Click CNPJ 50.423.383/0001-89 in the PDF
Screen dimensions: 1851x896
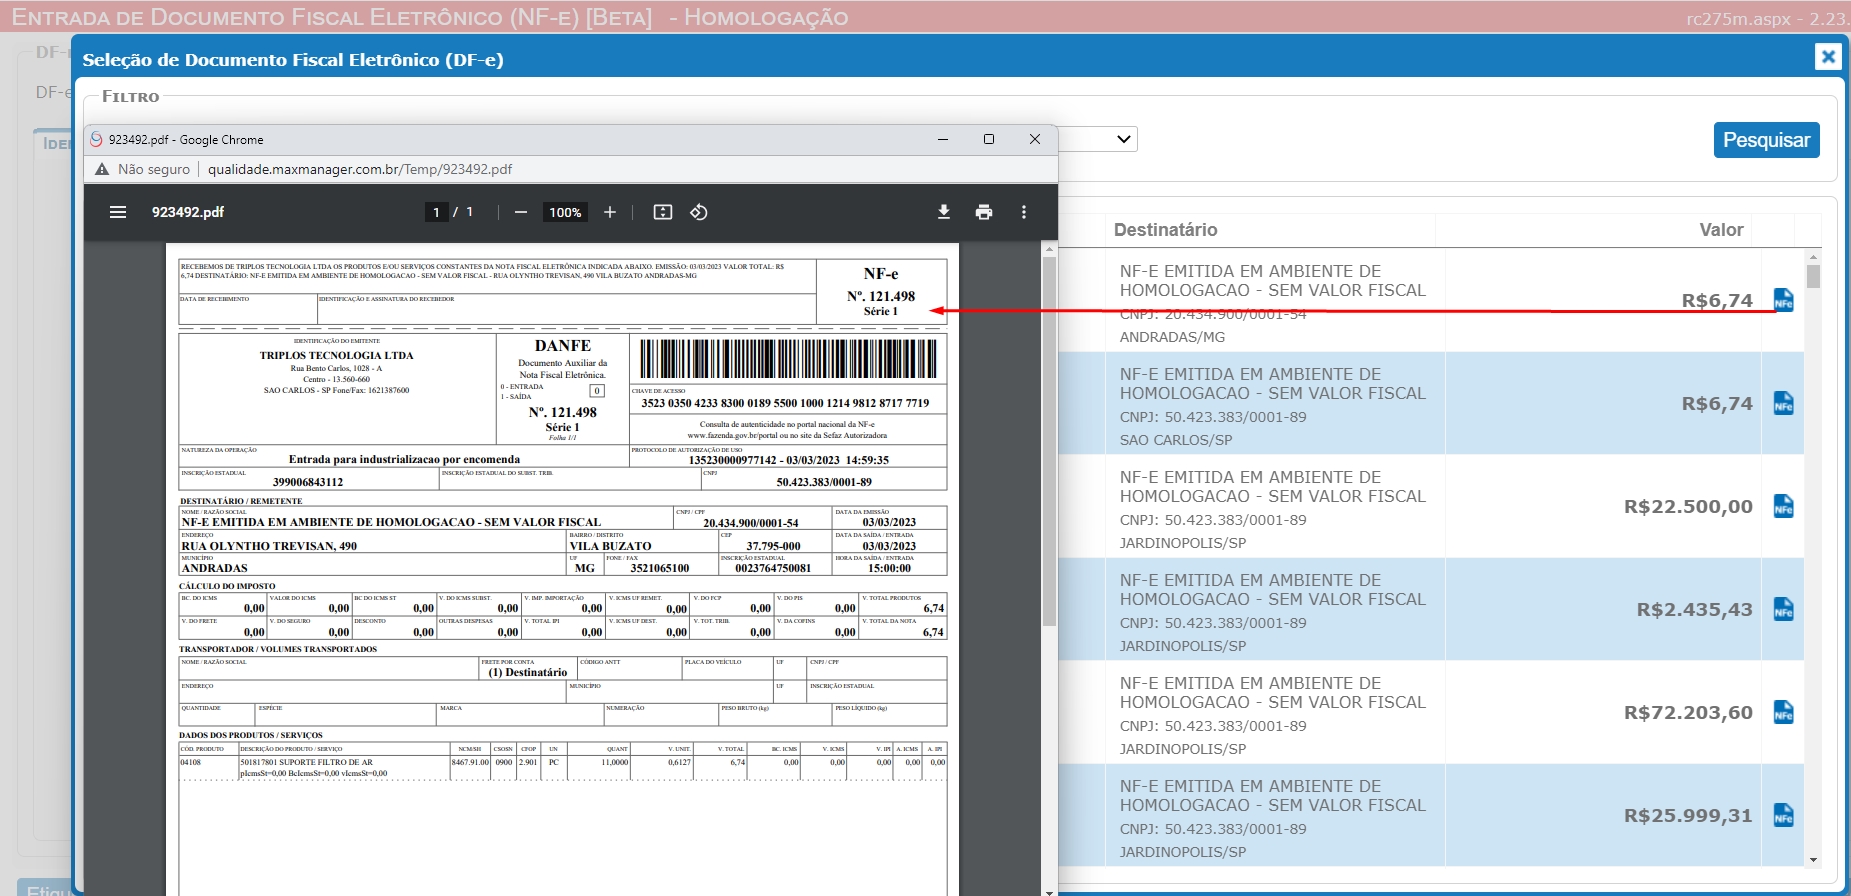pos(824,482)
